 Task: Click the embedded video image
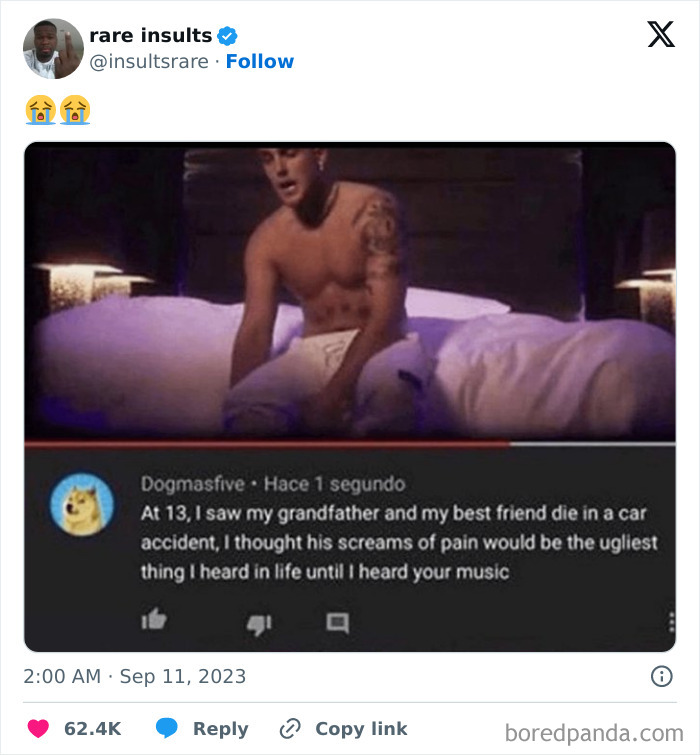pos(350,290)
